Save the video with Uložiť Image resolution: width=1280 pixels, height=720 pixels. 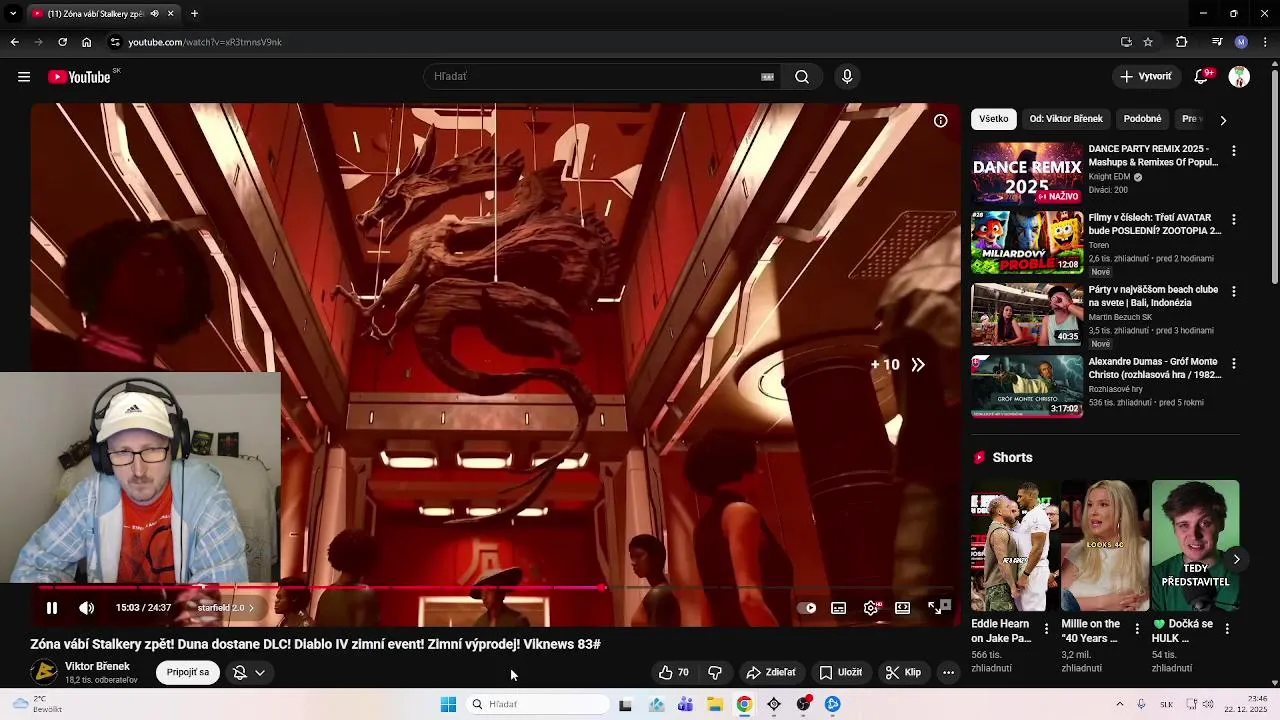pos(840,672)
